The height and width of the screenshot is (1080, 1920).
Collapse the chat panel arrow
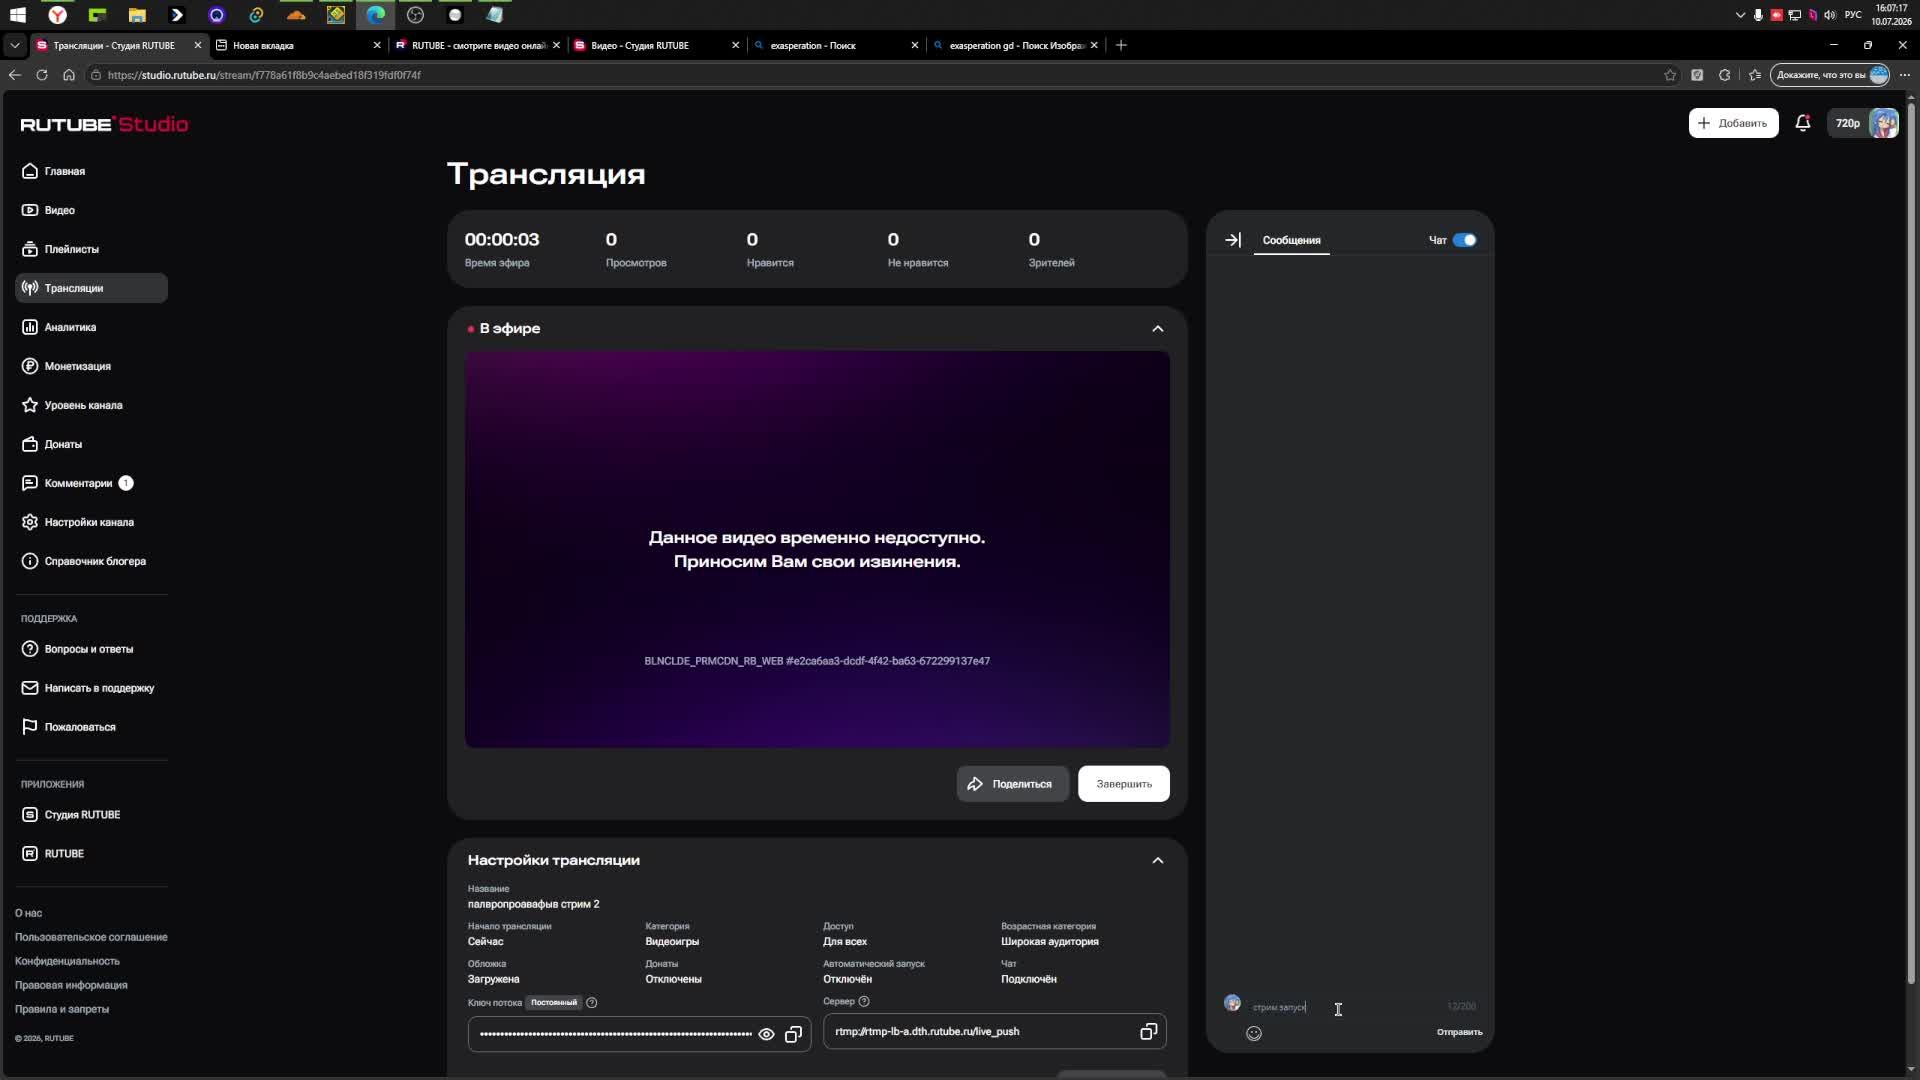[x=1233, y=240]
